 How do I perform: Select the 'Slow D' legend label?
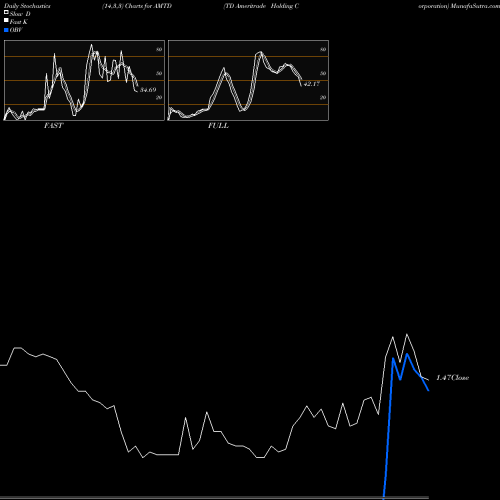pos(20,14)
